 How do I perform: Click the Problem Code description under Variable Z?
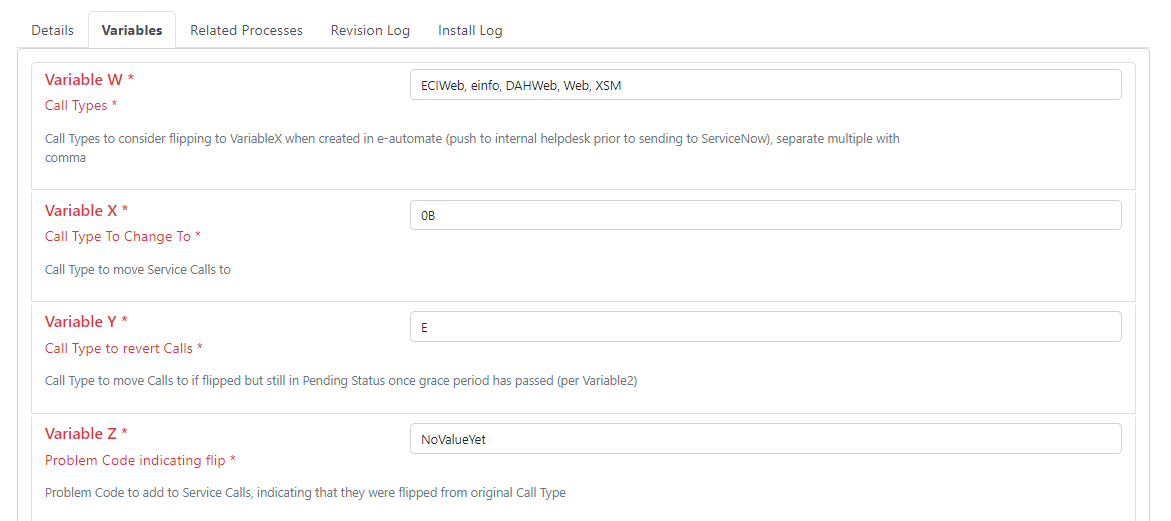[x=305, y=493]
